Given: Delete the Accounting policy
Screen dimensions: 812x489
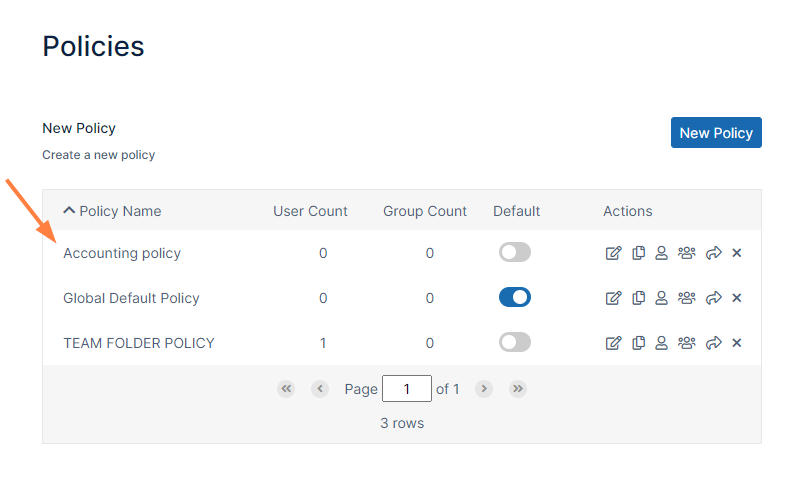Looking at the screenshot, I should pyautogui.click(x=737, y=253).
